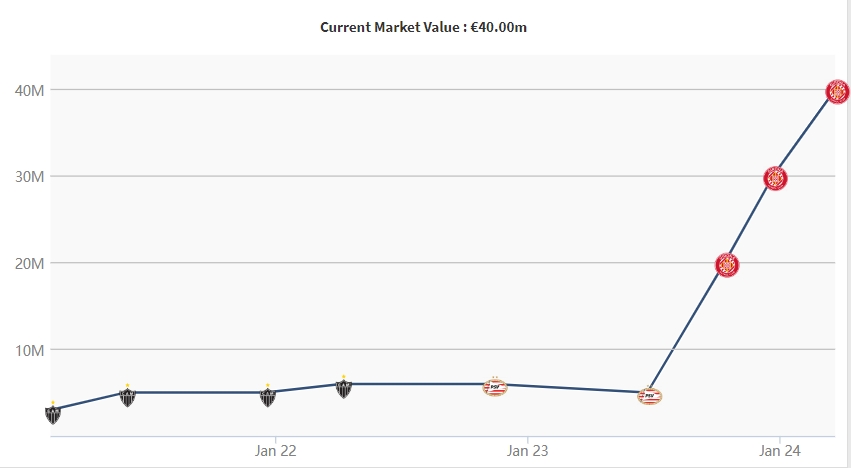Screen dimensions: 851x468
Task: Select the 20M y-axis label
Action: tap(27, 263)
